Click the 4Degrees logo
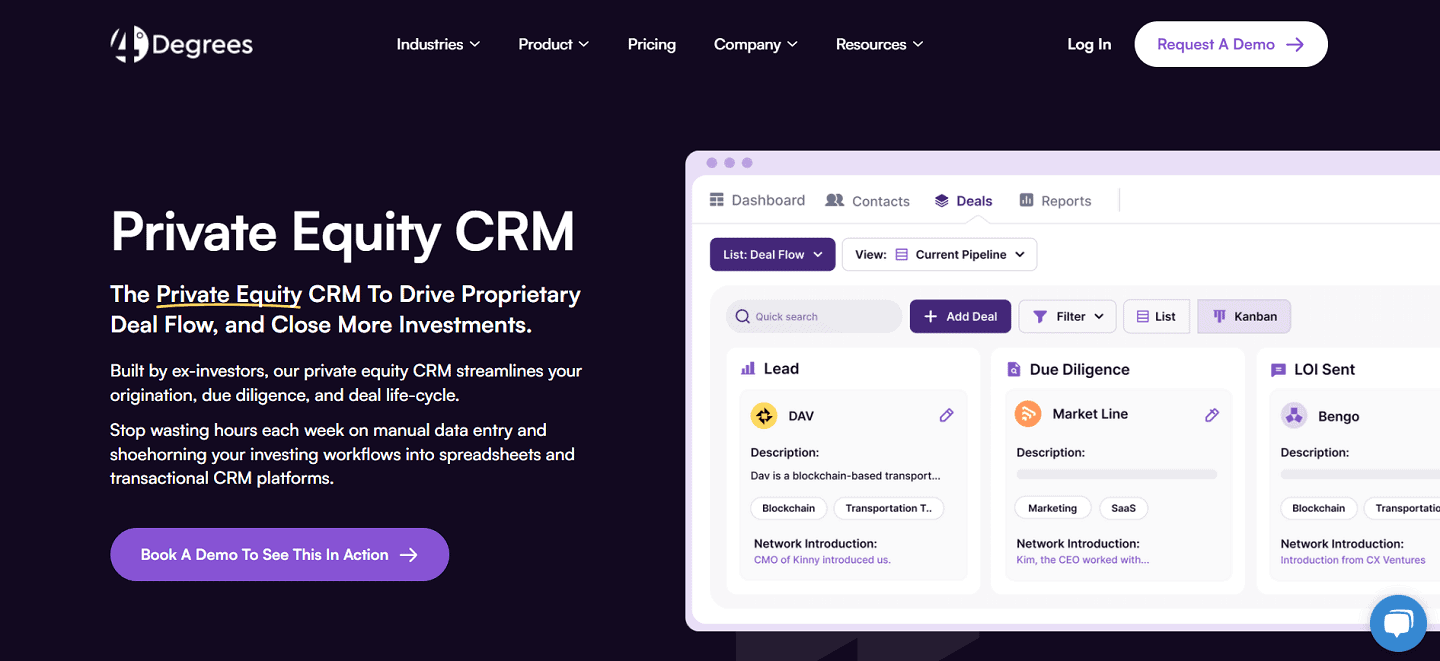Screen dimensions: 1440x661 [180, 43]
